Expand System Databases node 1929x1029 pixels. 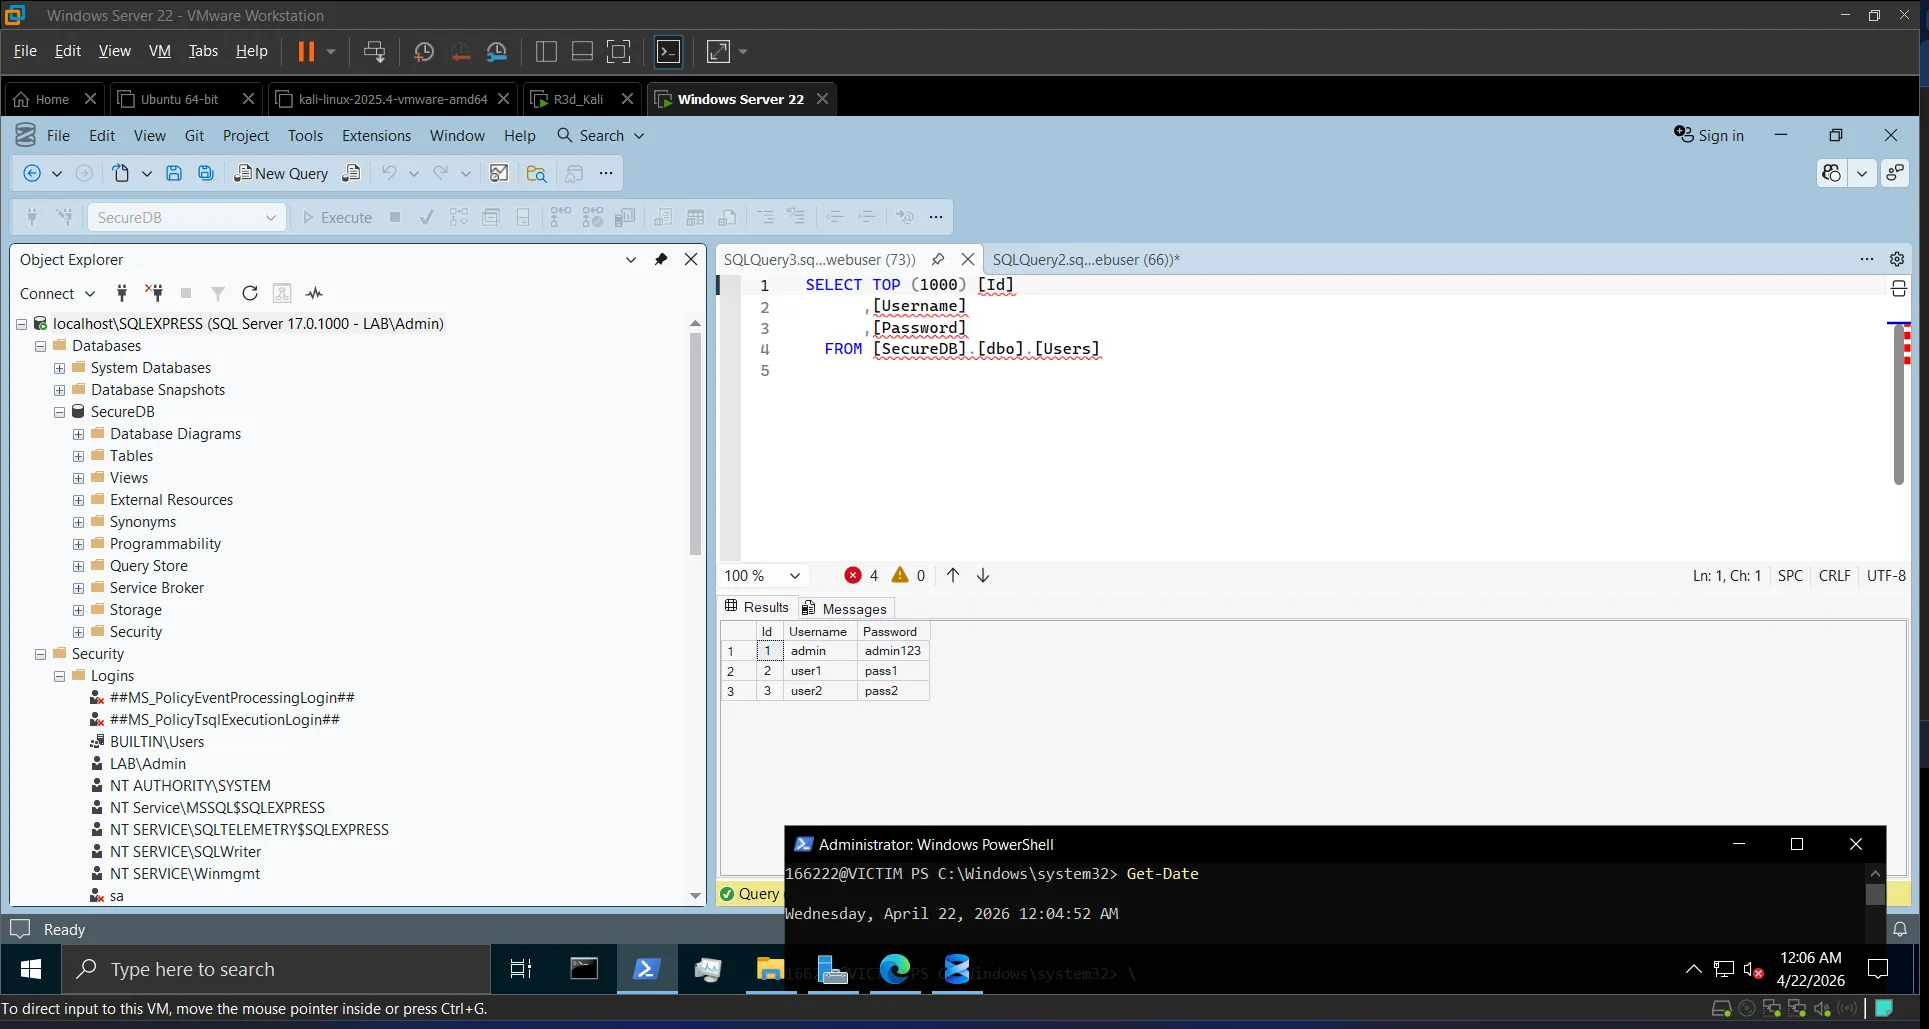point(59,368)
